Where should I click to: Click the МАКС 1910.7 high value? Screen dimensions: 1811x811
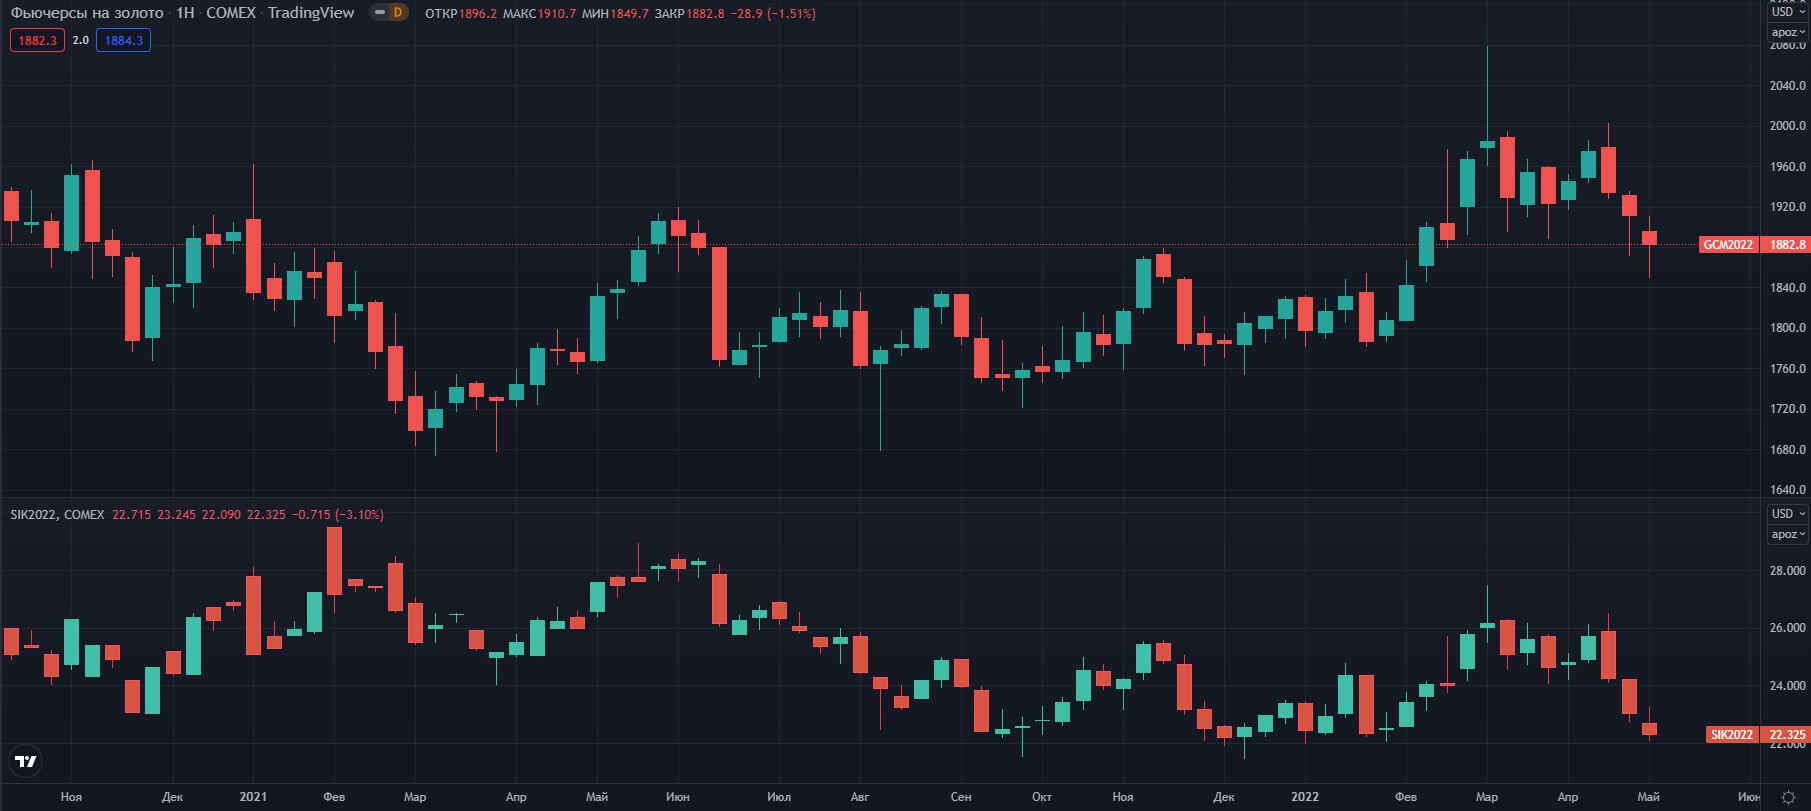(539, 14)
